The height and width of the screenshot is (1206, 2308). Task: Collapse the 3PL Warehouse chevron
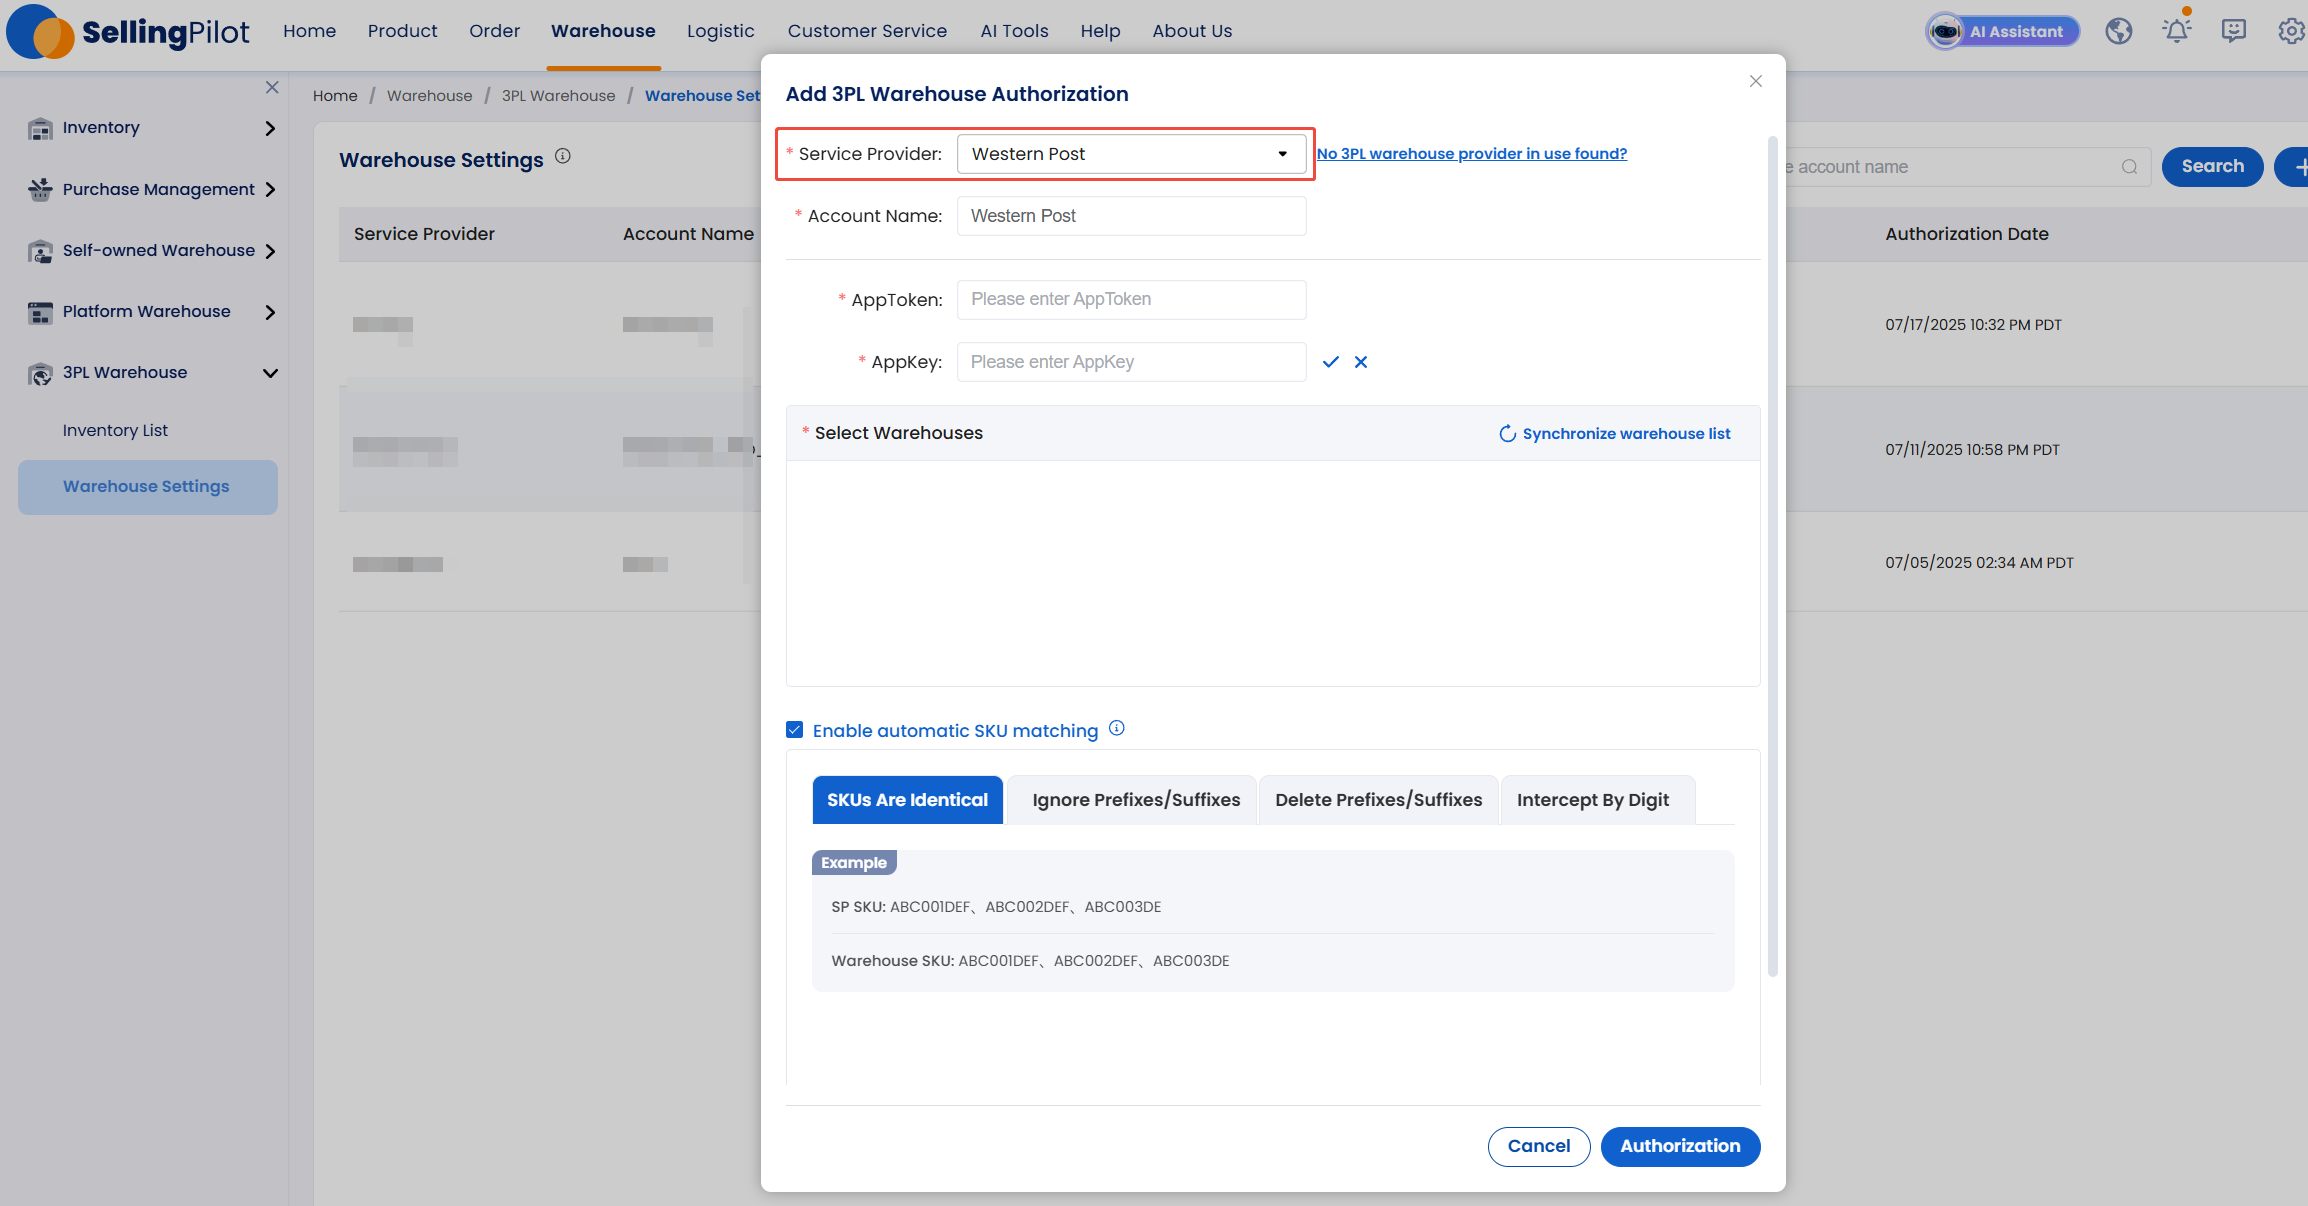270,373
